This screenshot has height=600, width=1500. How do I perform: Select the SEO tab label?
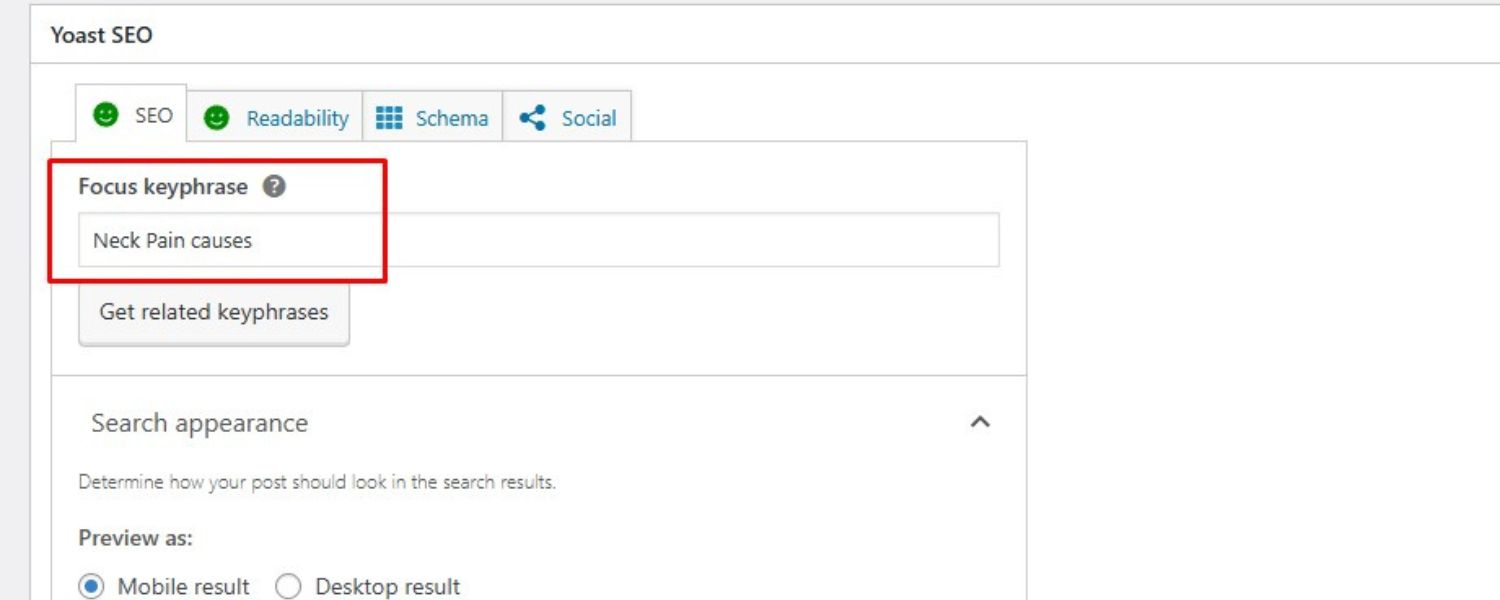(x=154, y=116)
